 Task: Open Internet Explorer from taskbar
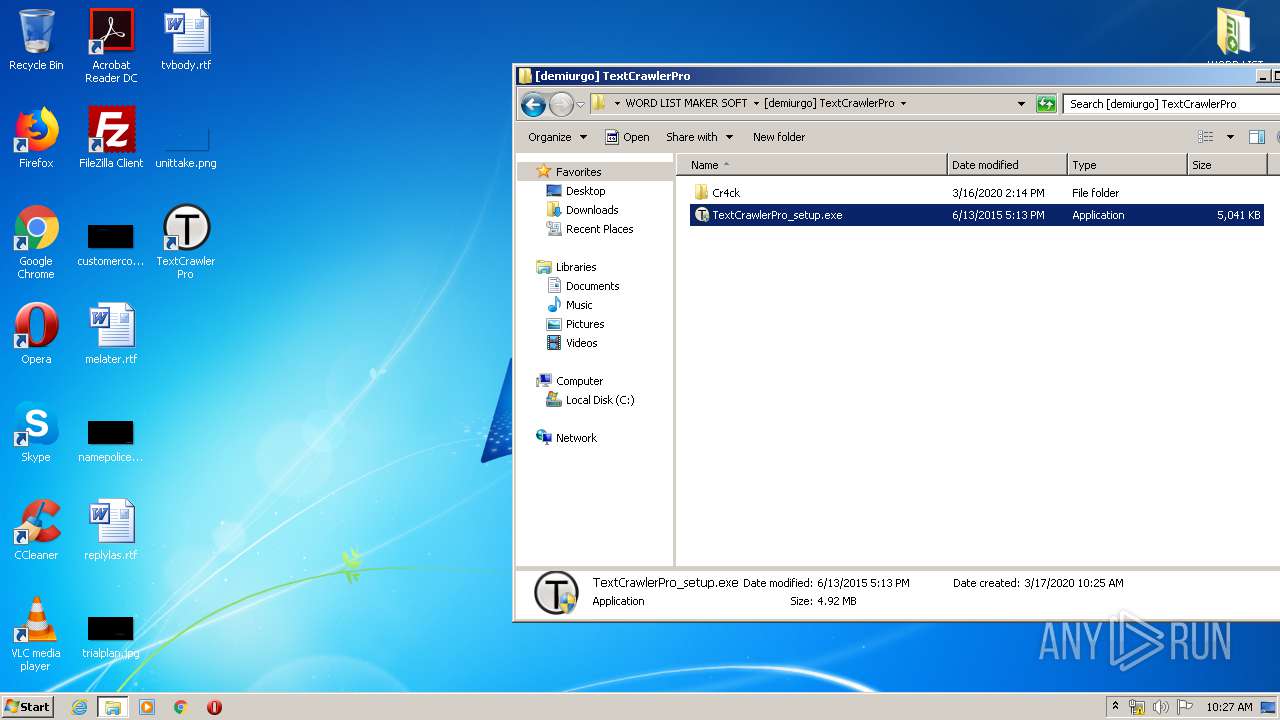pyautogui.click(x=79, y=707)
